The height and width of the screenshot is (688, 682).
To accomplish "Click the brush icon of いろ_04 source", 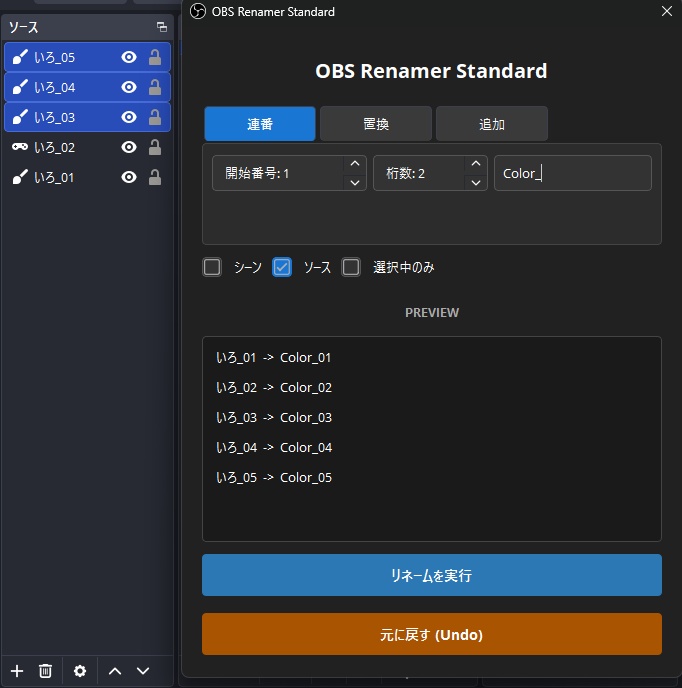I will click(20, 87).
